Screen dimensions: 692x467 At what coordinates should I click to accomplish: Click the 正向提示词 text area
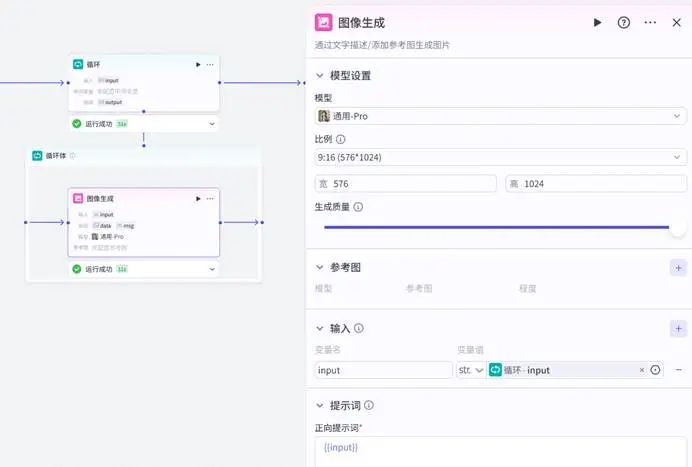[x=500, y=450]
